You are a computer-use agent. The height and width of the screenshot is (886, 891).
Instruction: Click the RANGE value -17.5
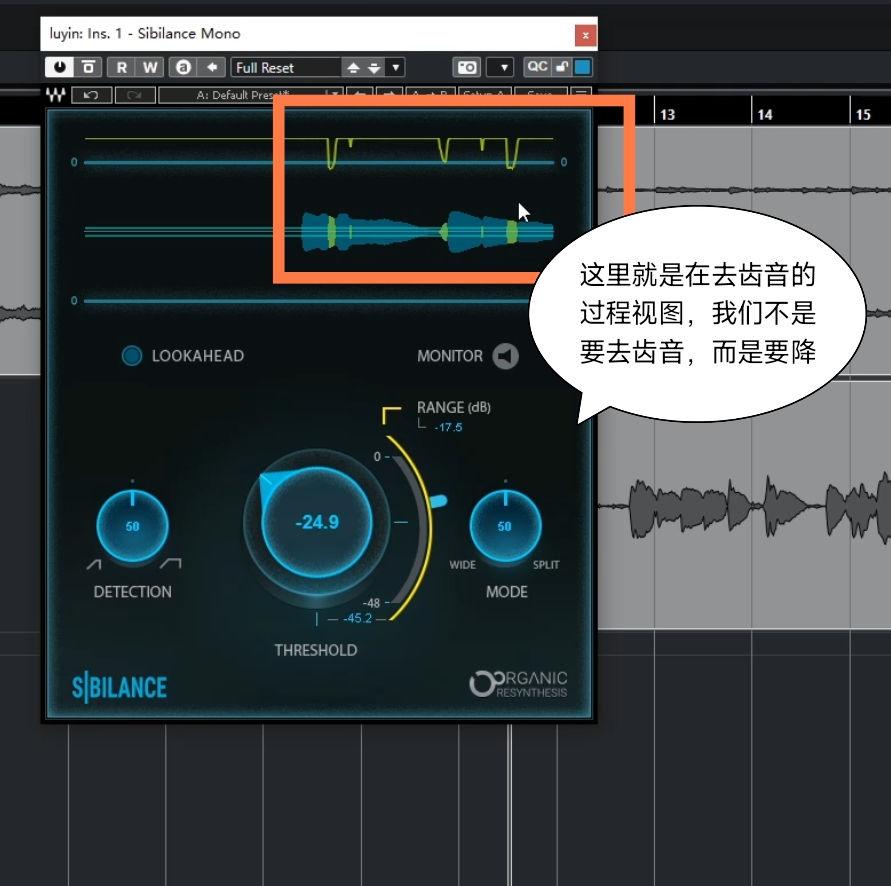click(x=448, y=427)
